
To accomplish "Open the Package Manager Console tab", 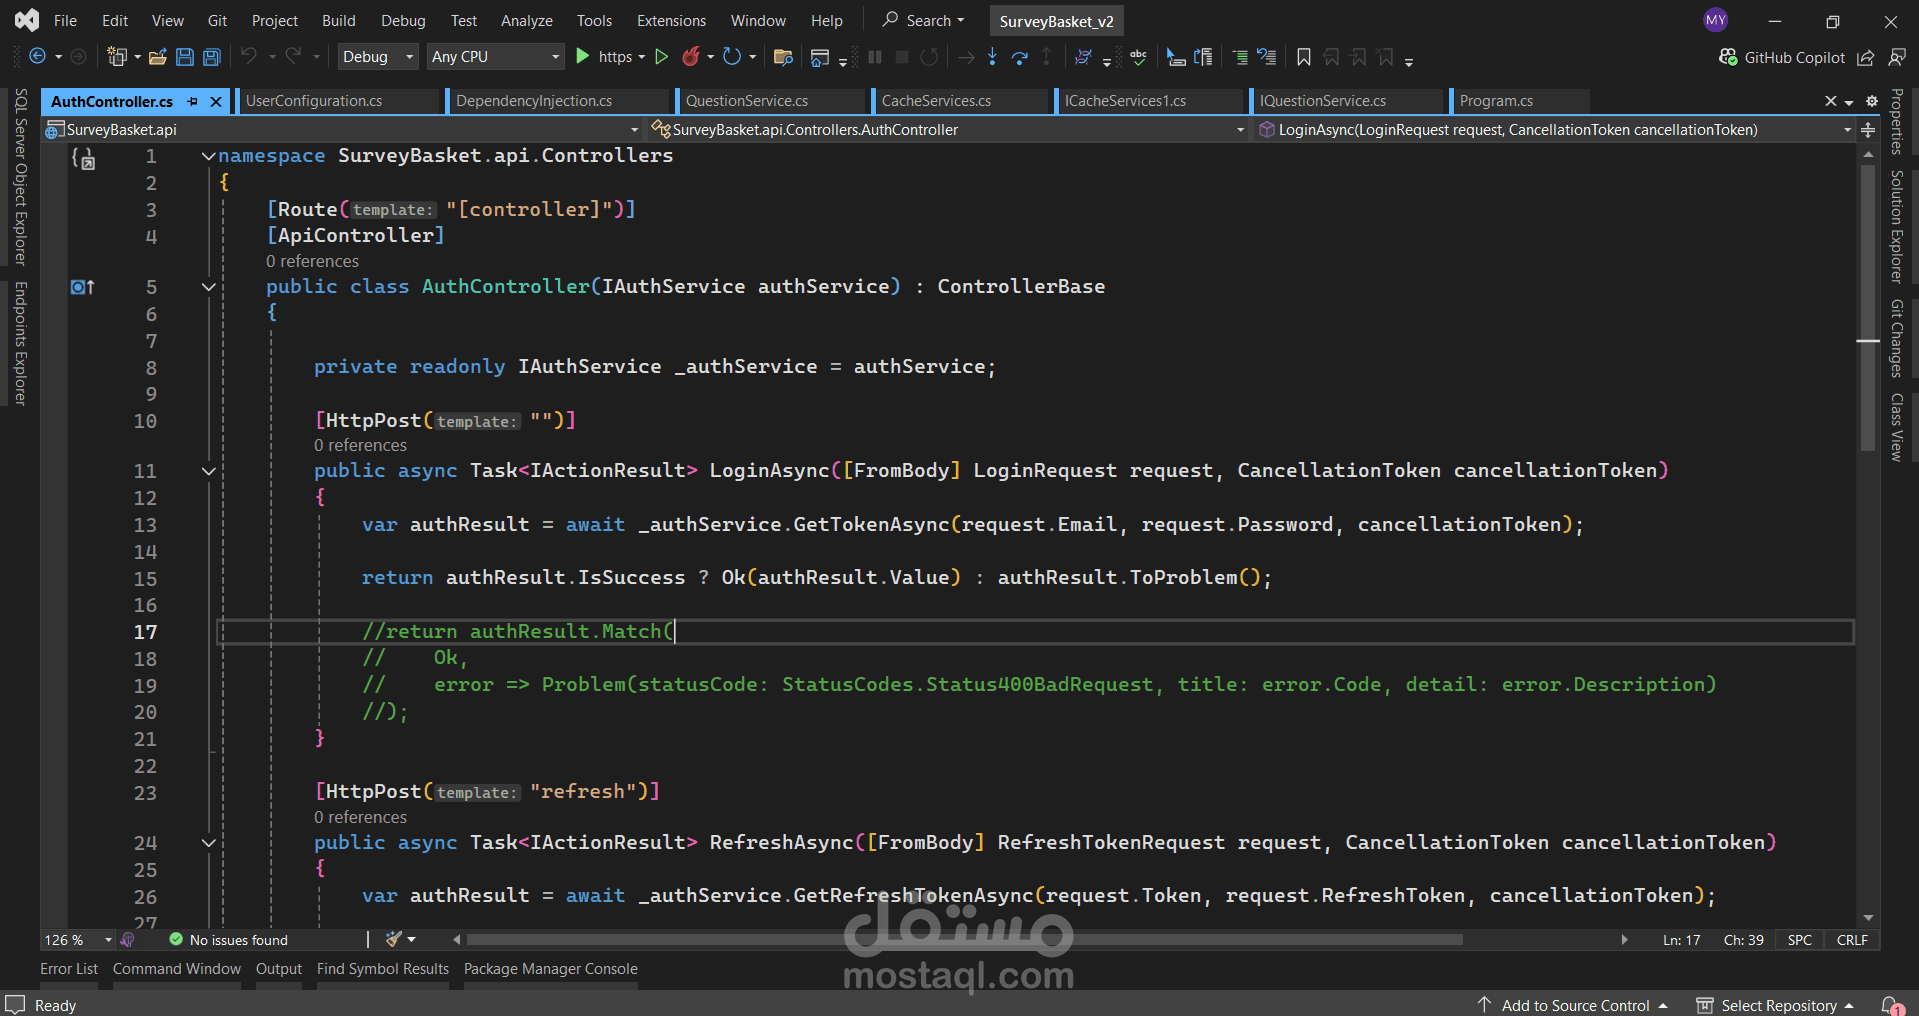I will click(550, 969).
